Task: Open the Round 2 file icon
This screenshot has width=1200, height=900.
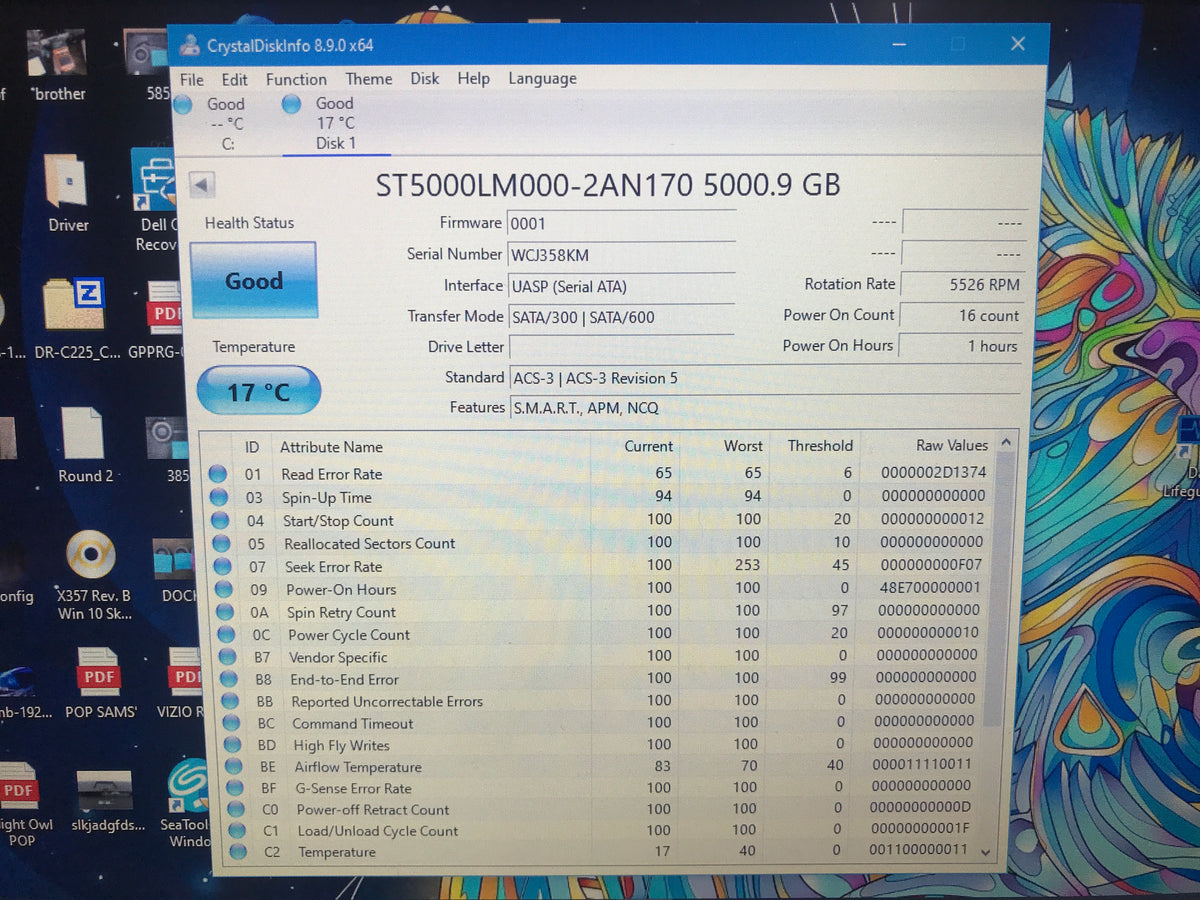Action: click(x=84, y=445)
